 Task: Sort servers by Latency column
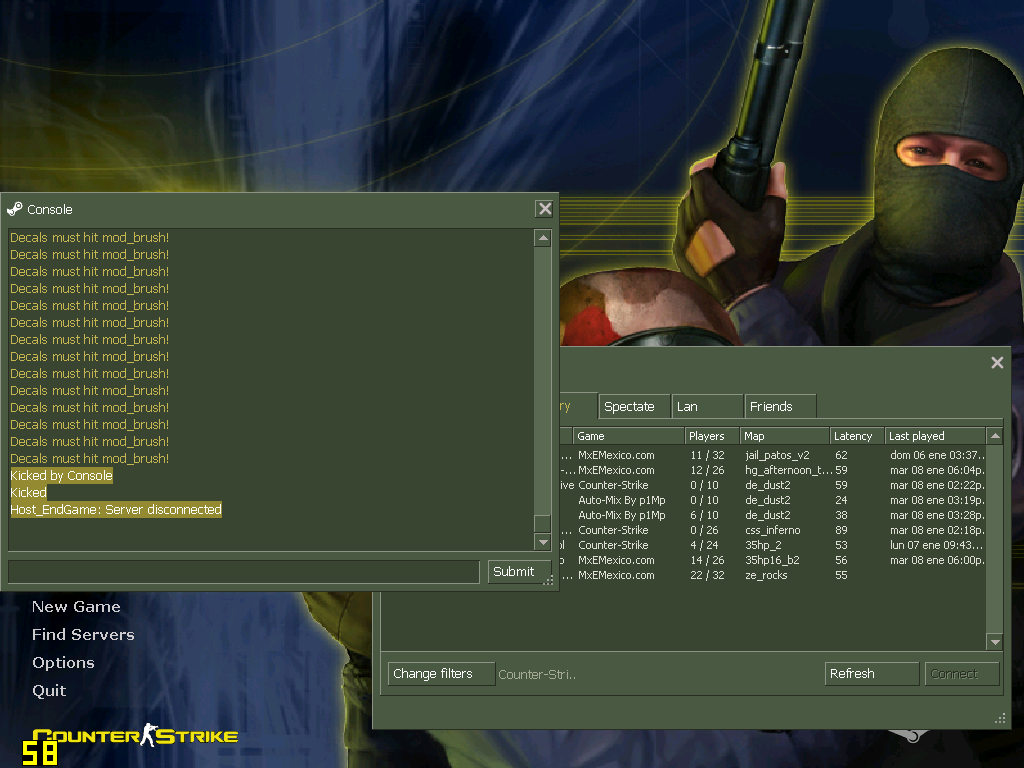tap(857, 436)
